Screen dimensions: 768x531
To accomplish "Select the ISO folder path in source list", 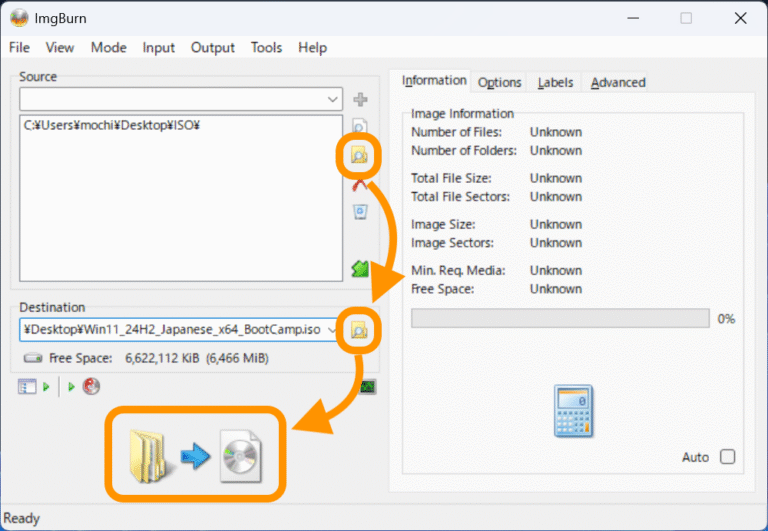I will 112,125.
